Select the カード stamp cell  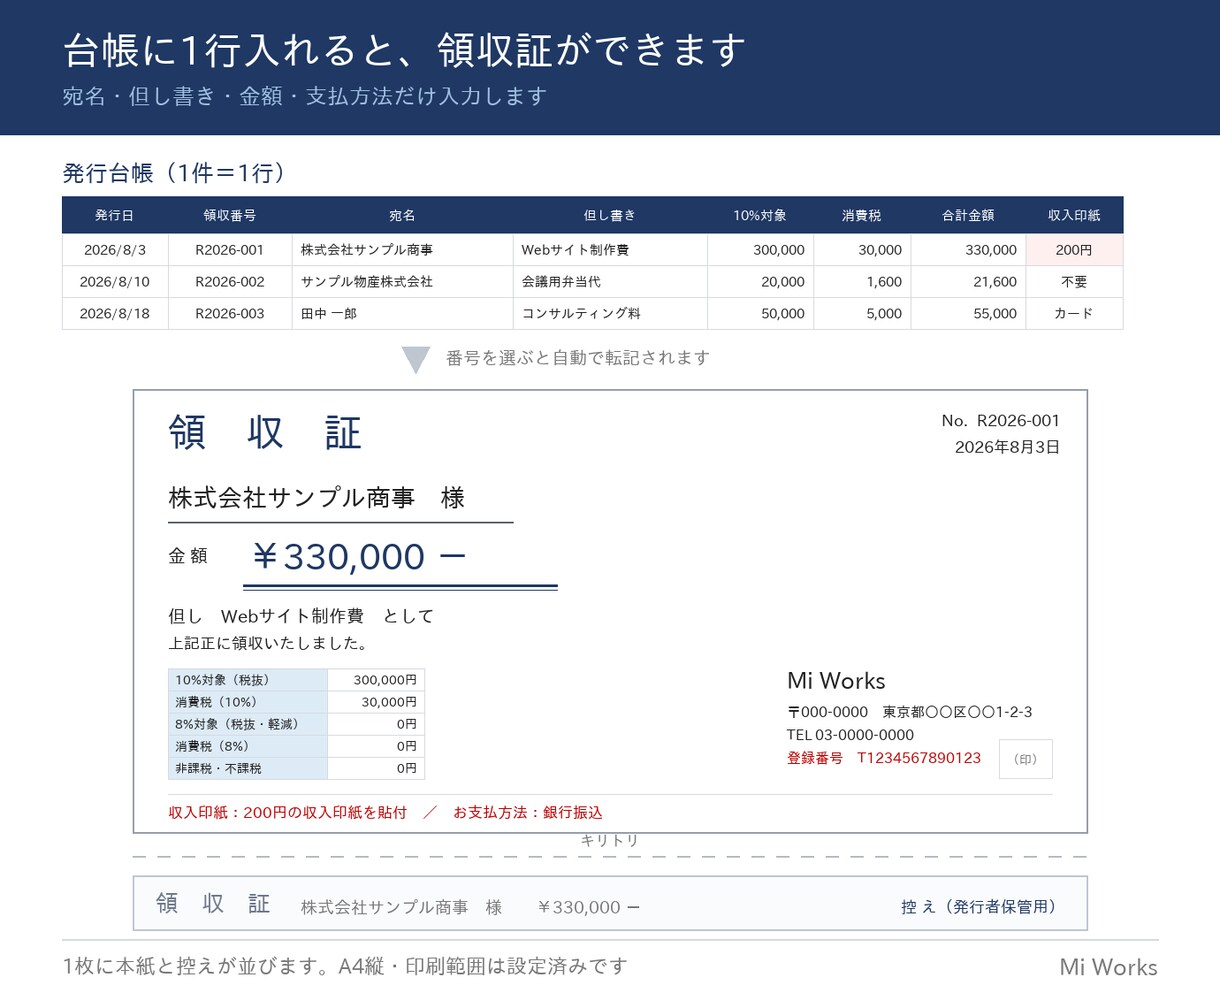(1074, 314)
